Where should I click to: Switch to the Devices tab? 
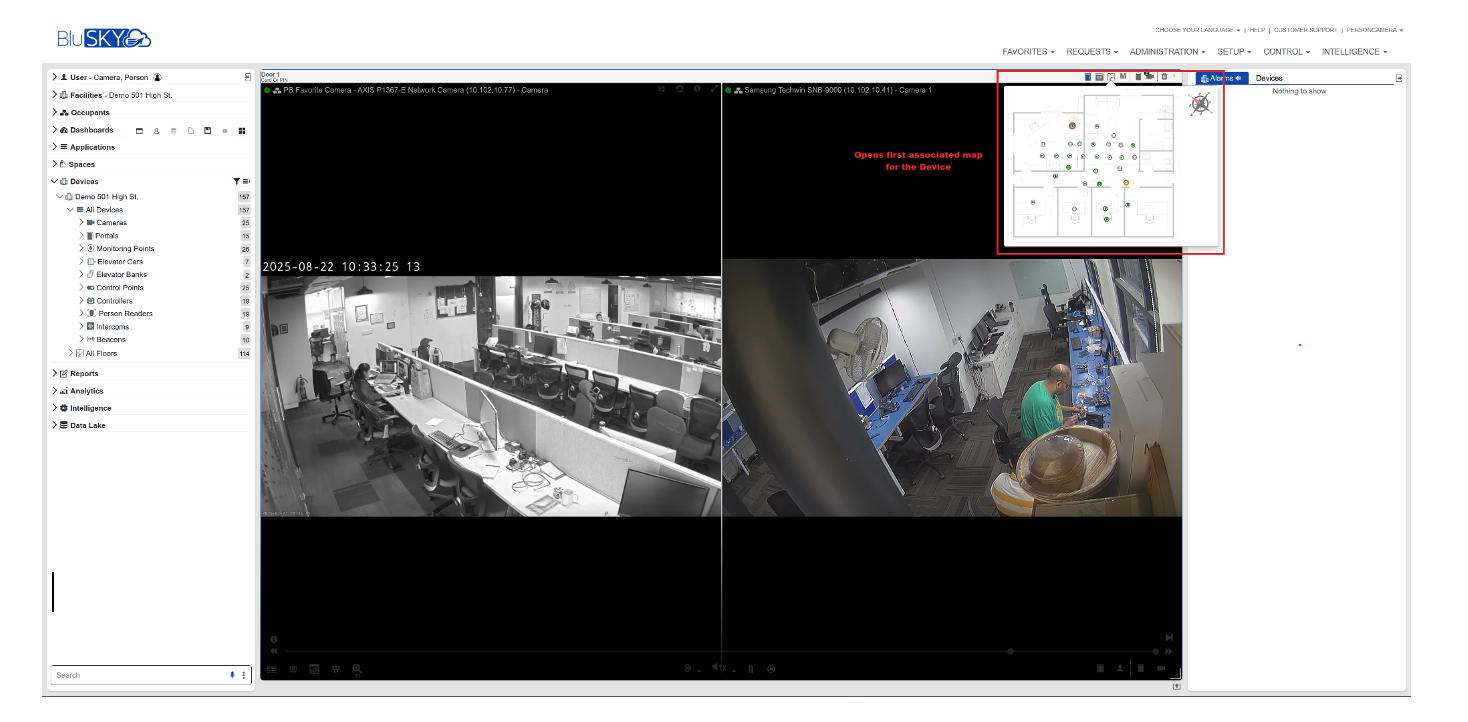click(x=1269, y=78)
